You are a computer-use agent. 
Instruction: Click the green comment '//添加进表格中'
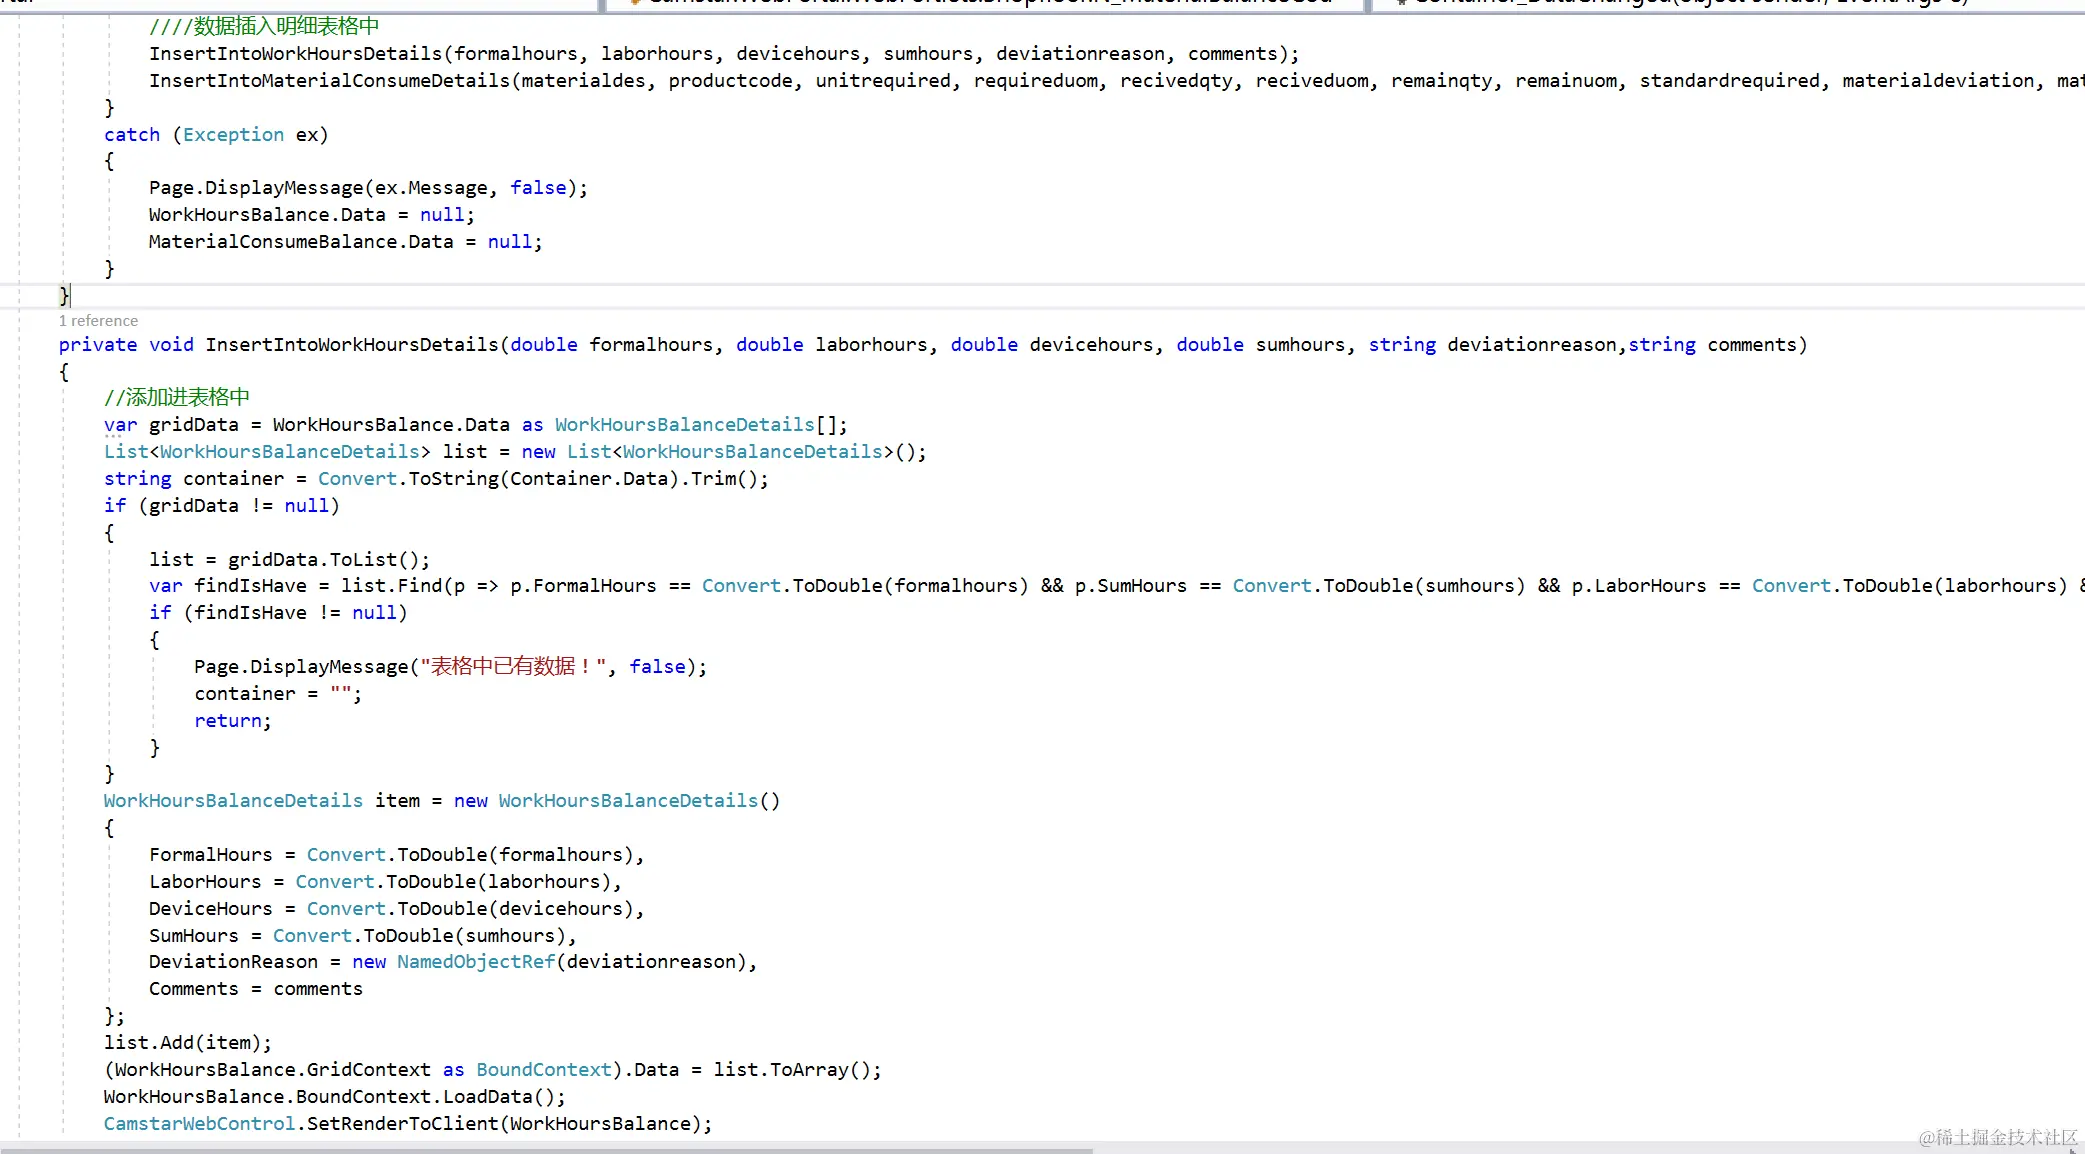click(x=177, y=398)
